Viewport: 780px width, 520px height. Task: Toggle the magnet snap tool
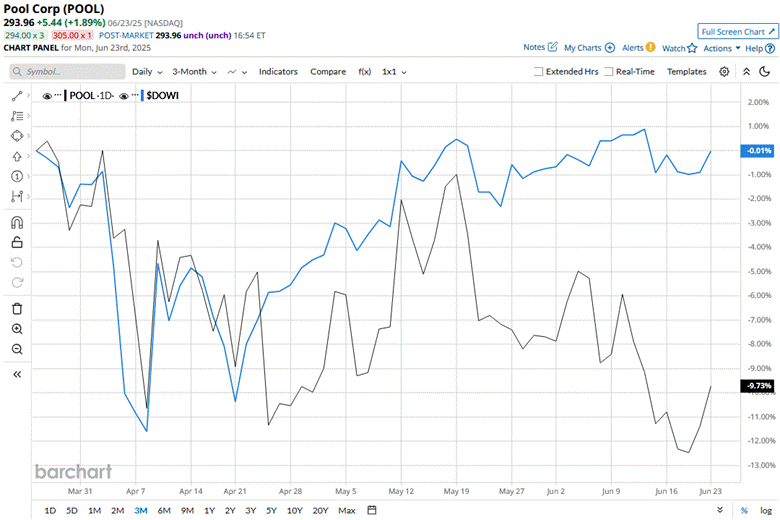(x=17, y=222)
